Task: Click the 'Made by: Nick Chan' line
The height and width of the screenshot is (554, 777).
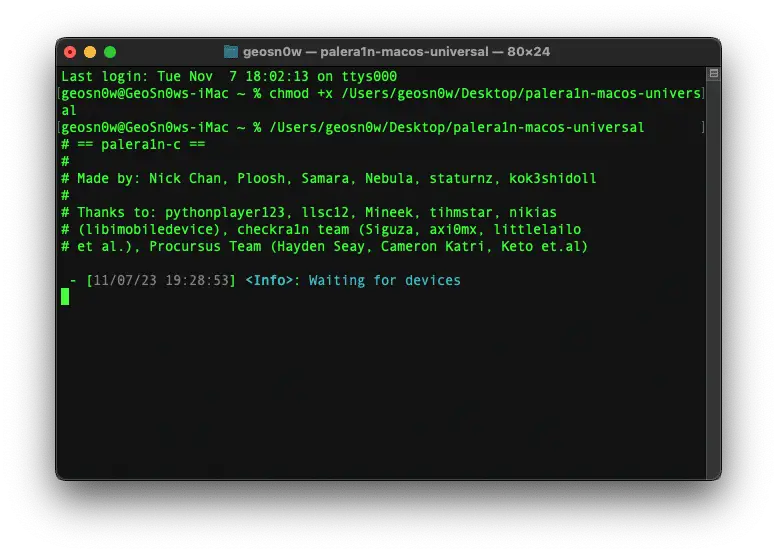Action: pos(329,178)
